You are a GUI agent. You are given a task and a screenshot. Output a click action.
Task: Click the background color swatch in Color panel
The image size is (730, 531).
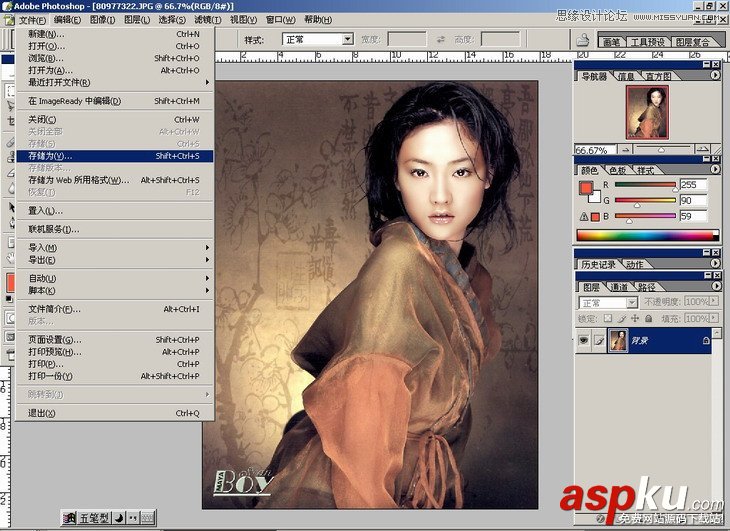pyautogui.click(x=596, y=198)
